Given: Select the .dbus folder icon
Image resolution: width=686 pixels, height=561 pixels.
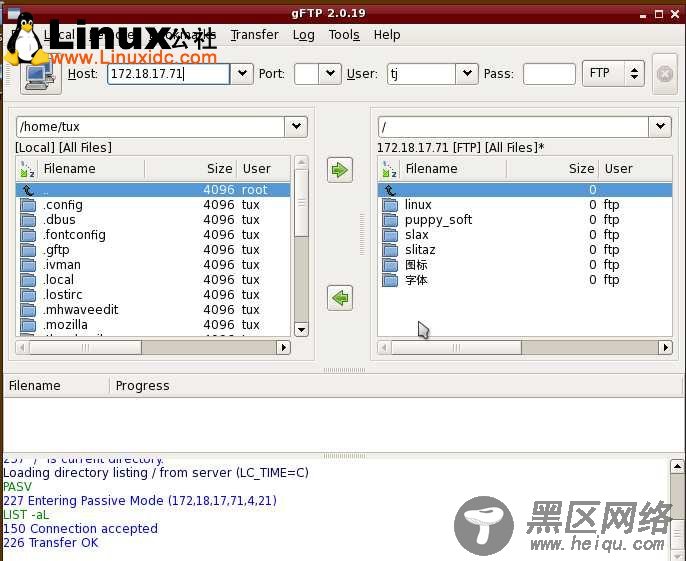Looking at the screenshot, I should coord(28,220).
